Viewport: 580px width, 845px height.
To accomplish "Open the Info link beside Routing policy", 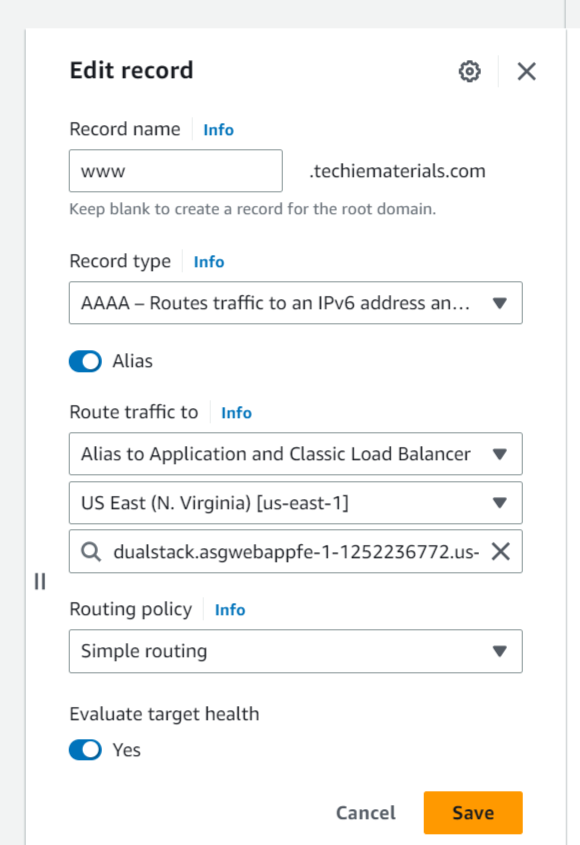I will 230,609.
